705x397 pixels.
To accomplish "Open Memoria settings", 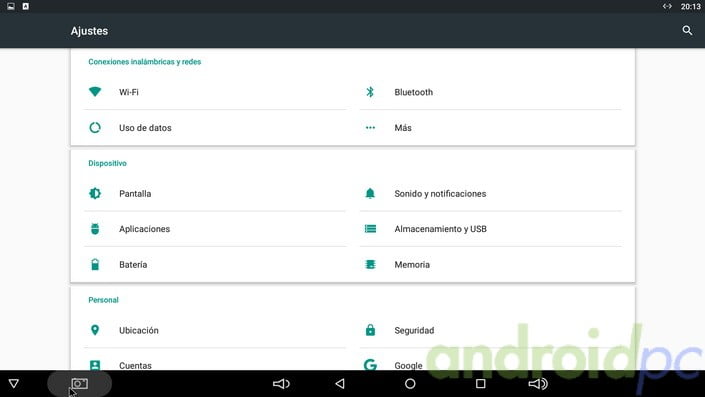I will [x=491, y=264].
